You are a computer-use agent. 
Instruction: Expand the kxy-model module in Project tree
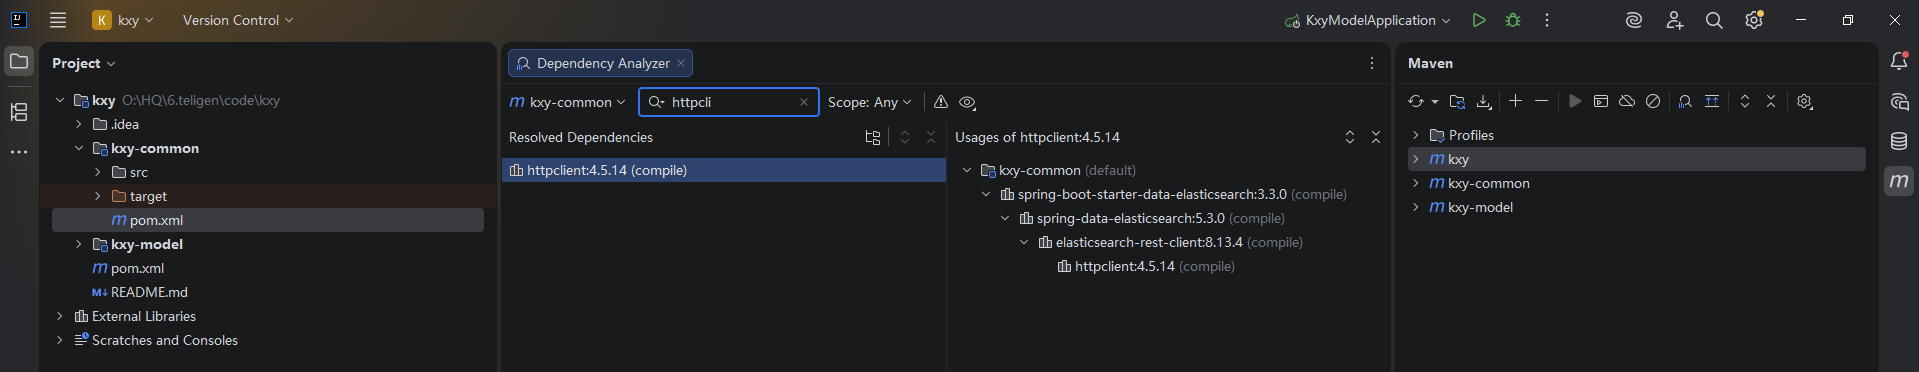pyautogui.click(x=79, y=244)
